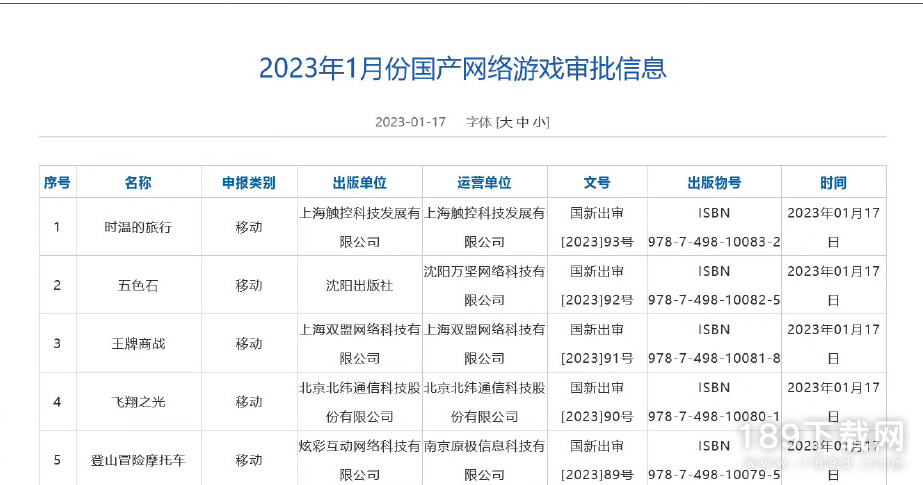Click serial number 2 in 五色石 row
The image size is (923, 485).
pos(57,285)
